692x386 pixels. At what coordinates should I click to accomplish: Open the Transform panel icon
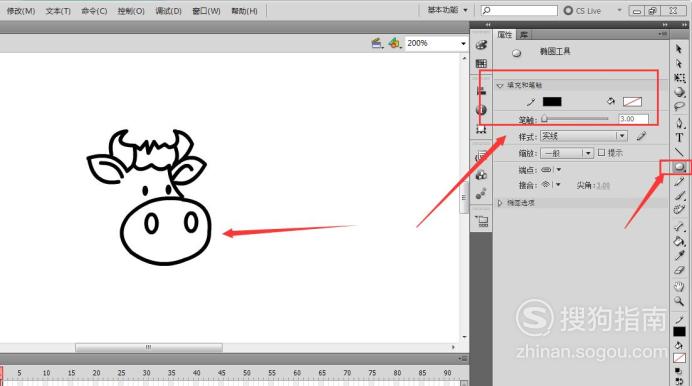[x=481, y=129]
